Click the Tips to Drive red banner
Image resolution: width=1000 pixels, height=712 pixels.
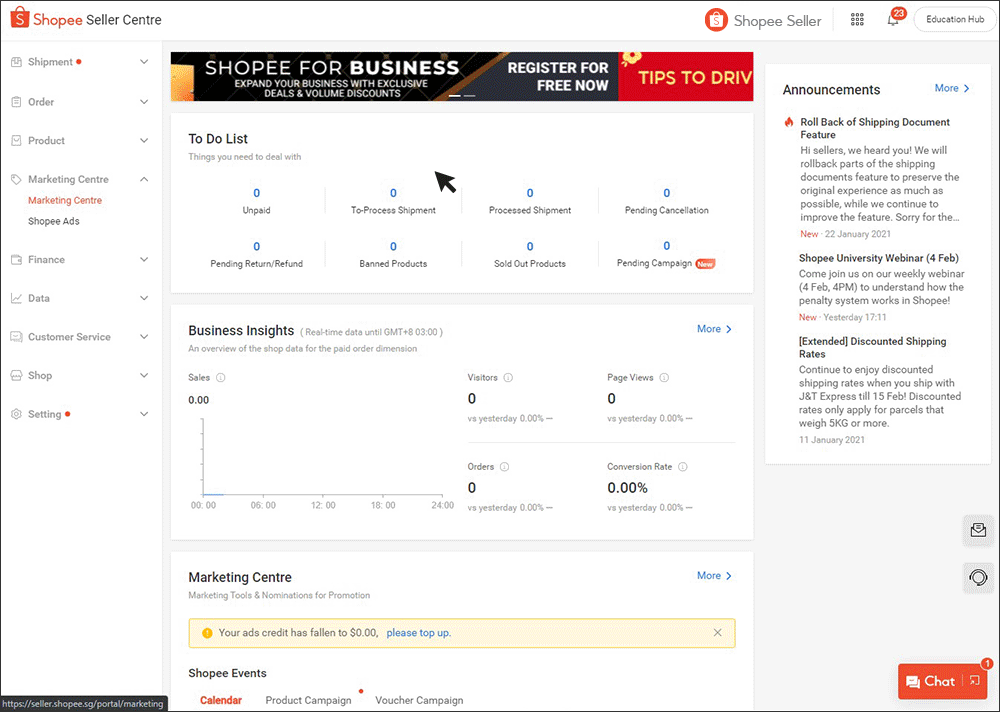click(x=686, y=77)
